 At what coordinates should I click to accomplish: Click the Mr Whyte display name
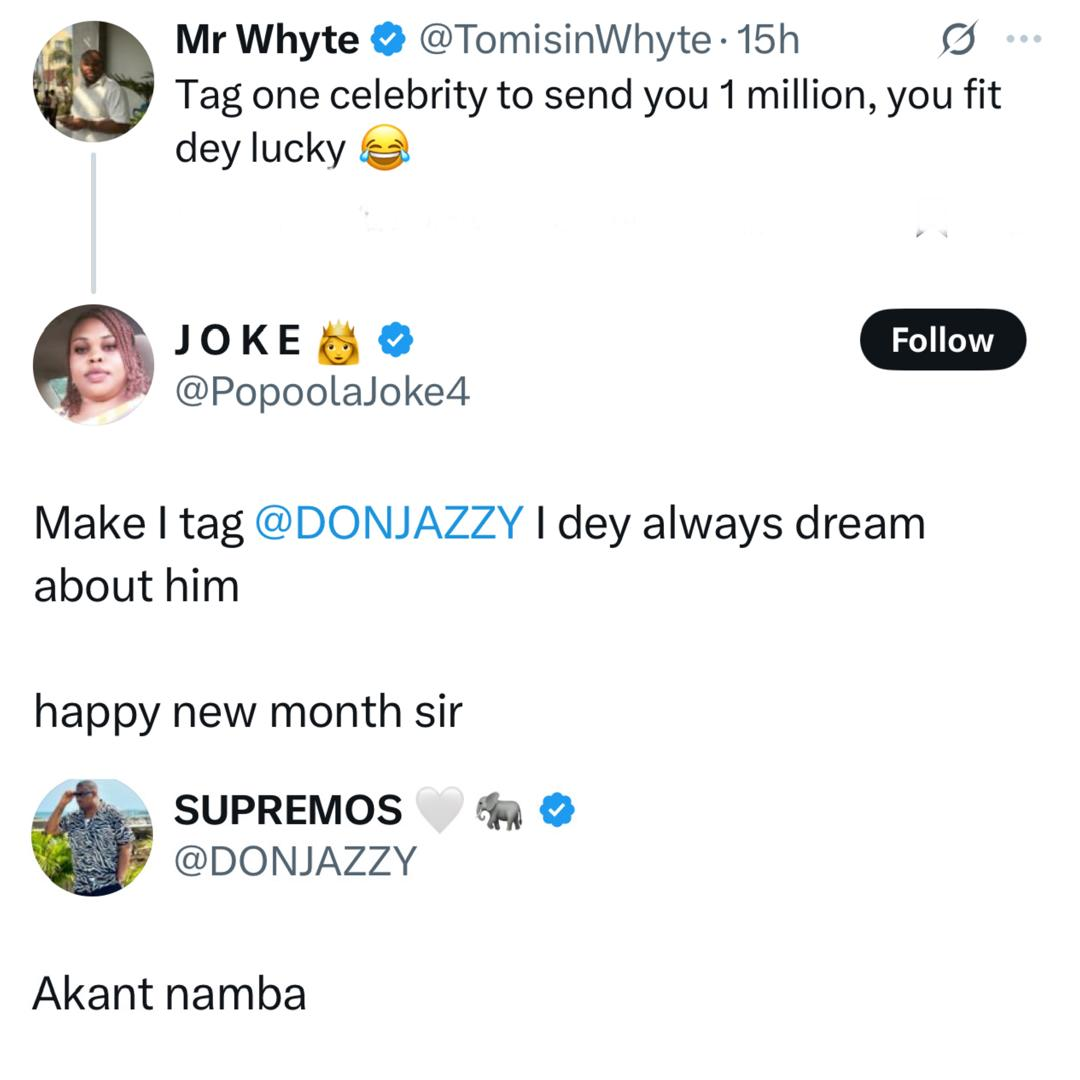tap(266, 40)
